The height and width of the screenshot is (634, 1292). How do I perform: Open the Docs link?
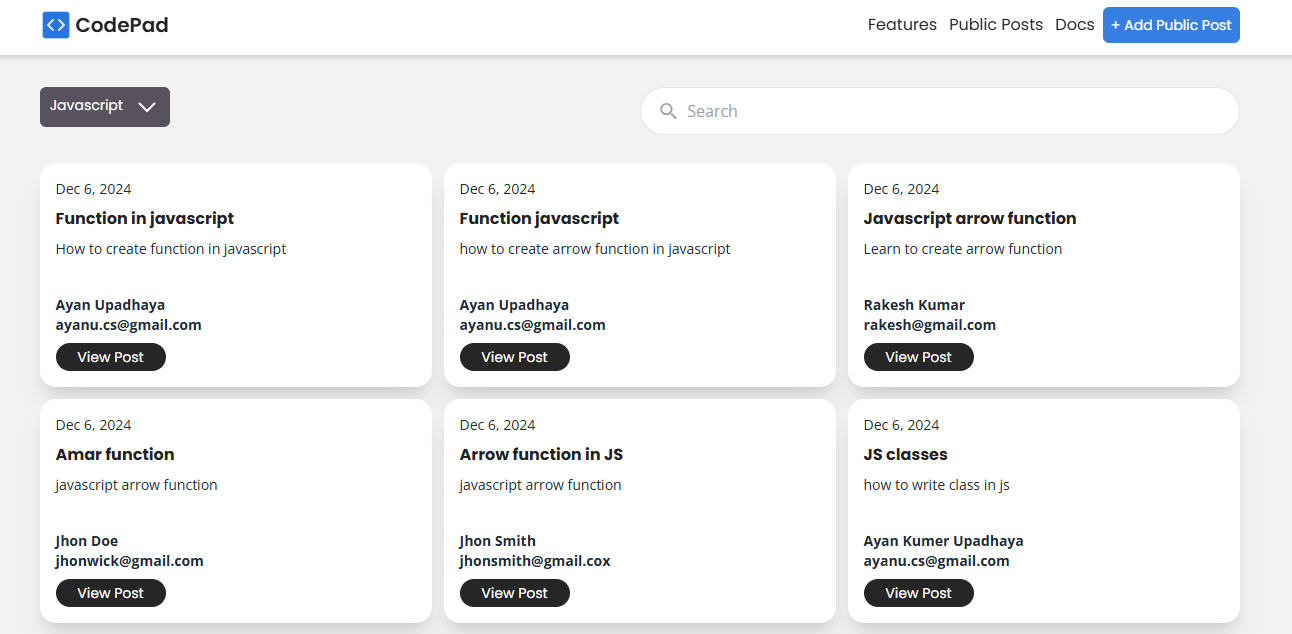pyautogui.click(x=1074, y=25)
